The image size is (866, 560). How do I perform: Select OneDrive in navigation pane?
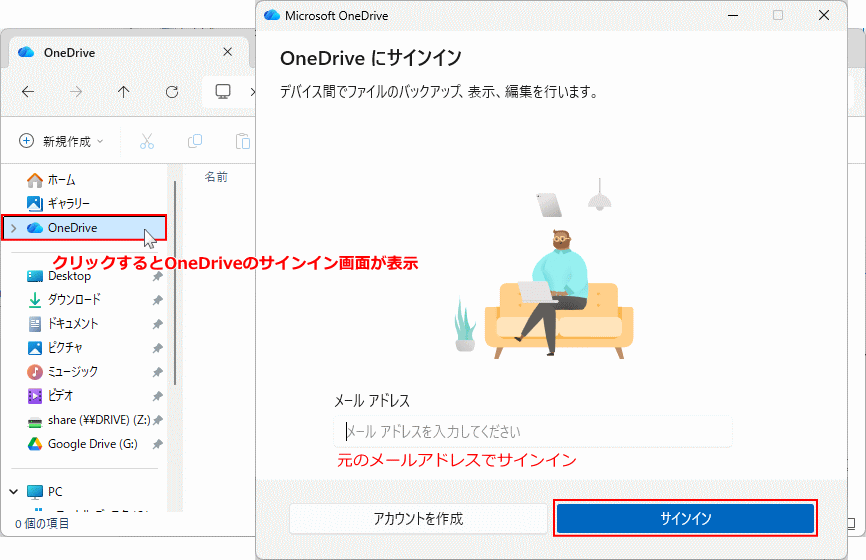click(84, 228)
